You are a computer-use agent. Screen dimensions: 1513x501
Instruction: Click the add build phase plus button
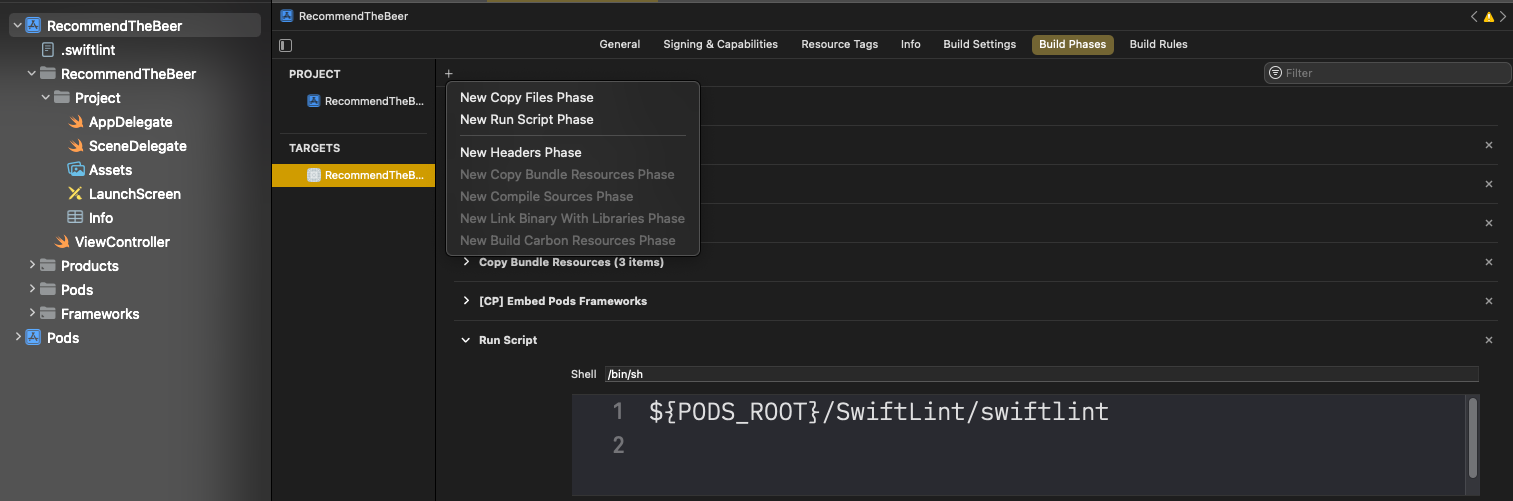pos(449,73)
